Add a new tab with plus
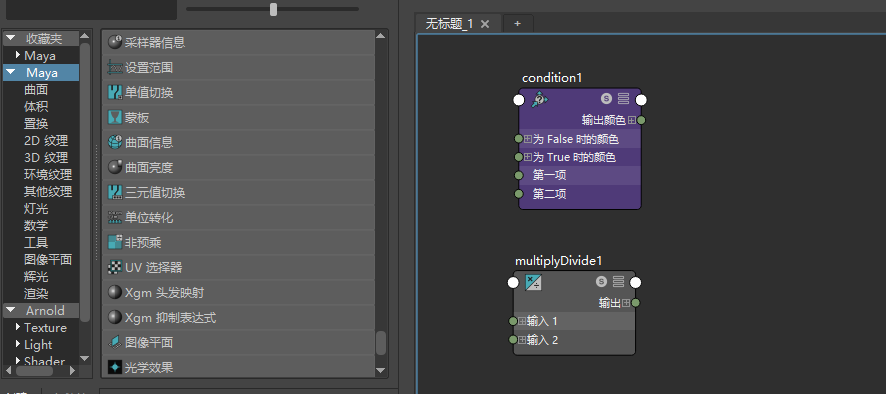 pos(517,24)
